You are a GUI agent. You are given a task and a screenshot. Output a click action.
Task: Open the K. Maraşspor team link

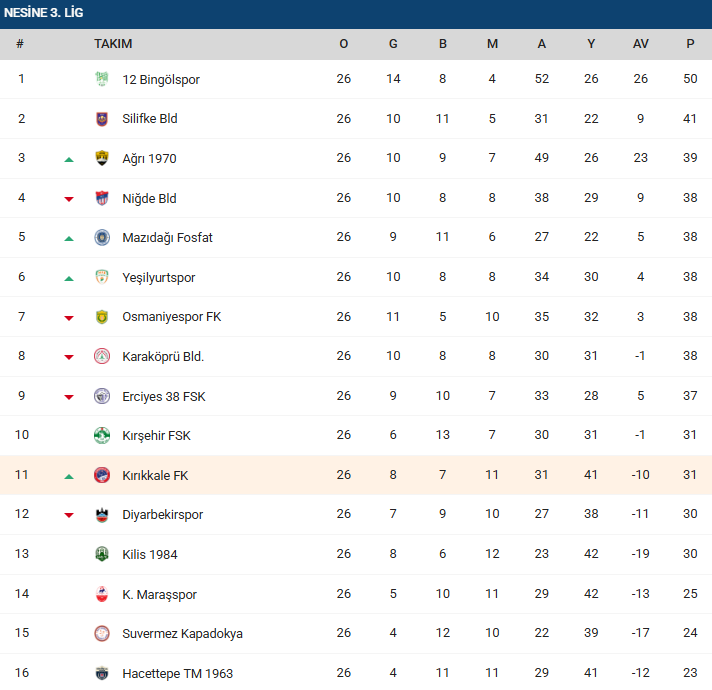tap(159, 595)
